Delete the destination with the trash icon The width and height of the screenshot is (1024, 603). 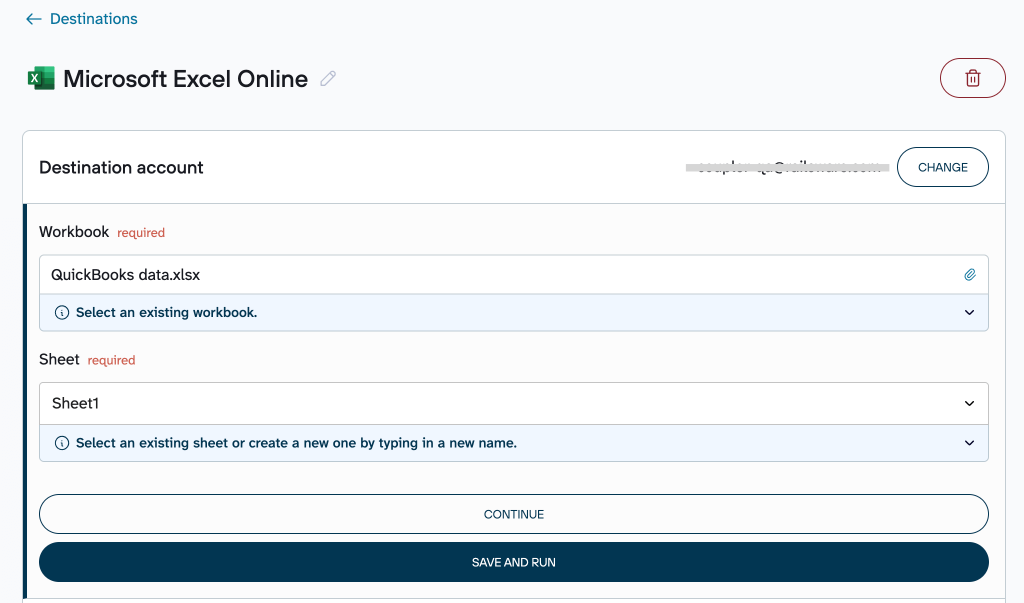click(x=972, y=78)
